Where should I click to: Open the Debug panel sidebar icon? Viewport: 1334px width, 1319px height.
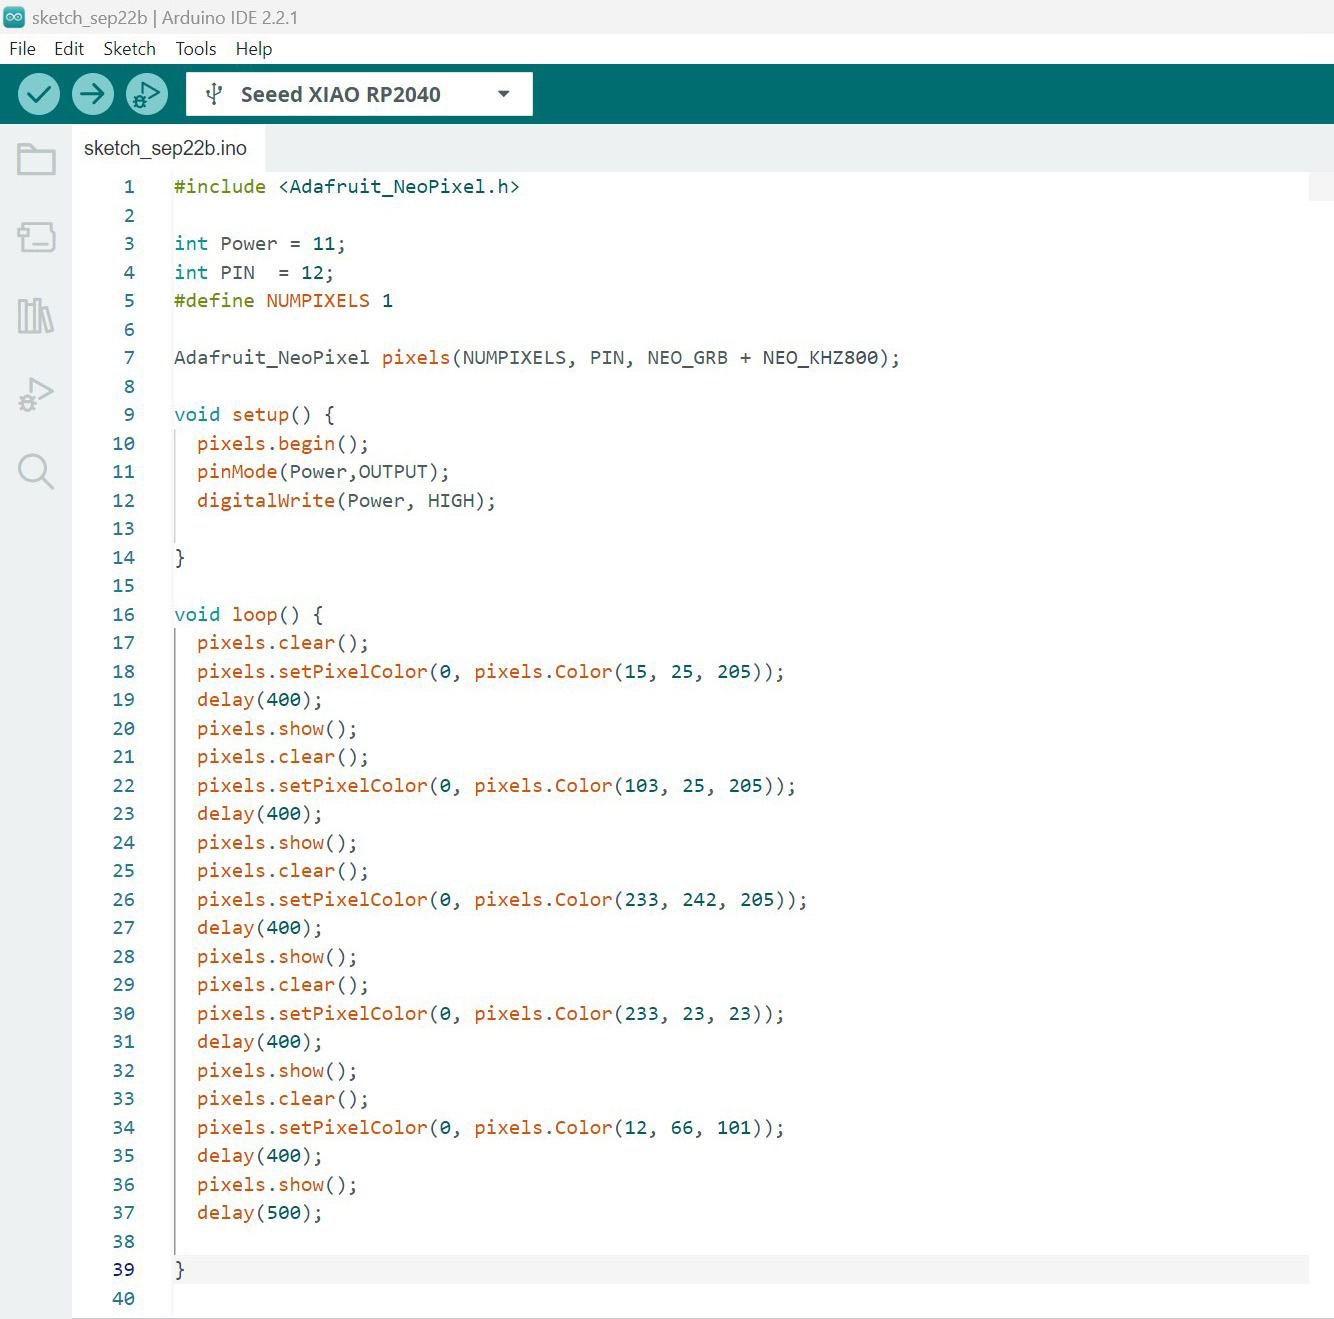(36, 394)
